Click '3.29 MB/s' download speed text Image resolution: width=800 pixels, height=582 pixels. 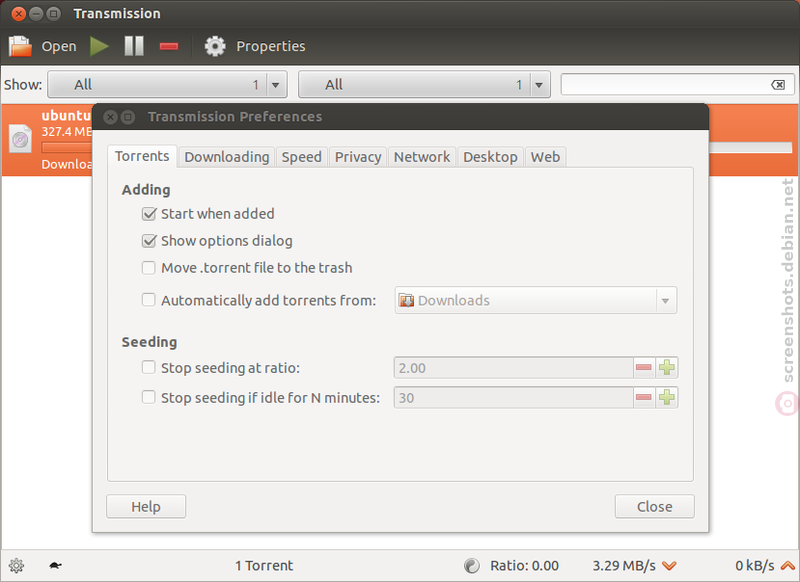click(624, 566)
